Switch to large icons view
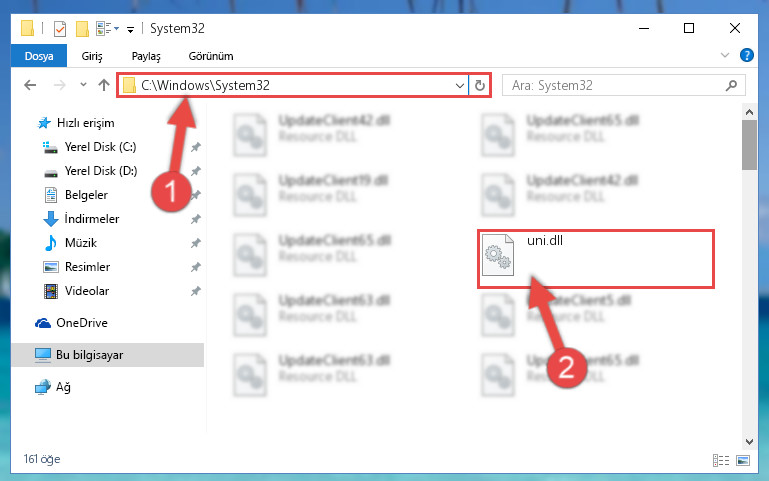 pos(743,460)
